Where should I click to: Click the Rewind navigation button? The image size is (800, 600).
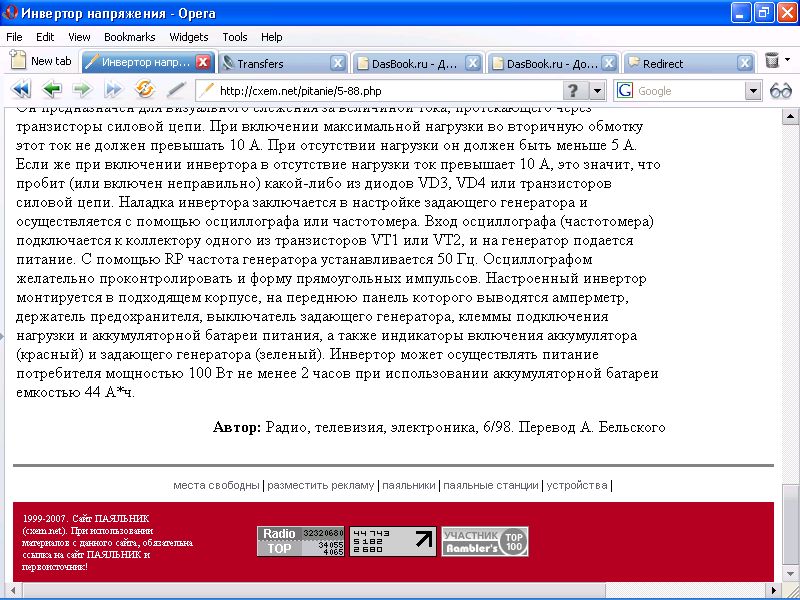tap(21, 90)
